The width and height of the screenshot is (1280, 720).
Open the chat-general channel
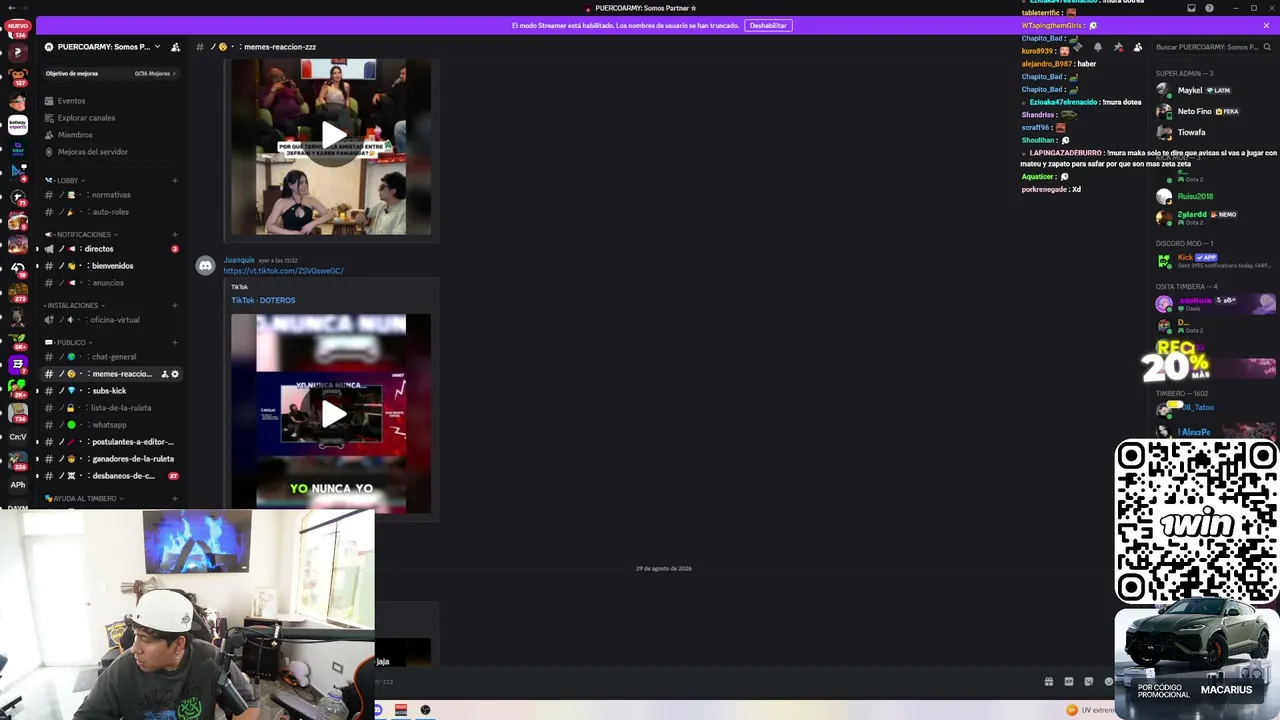click(x=110, y=357)
